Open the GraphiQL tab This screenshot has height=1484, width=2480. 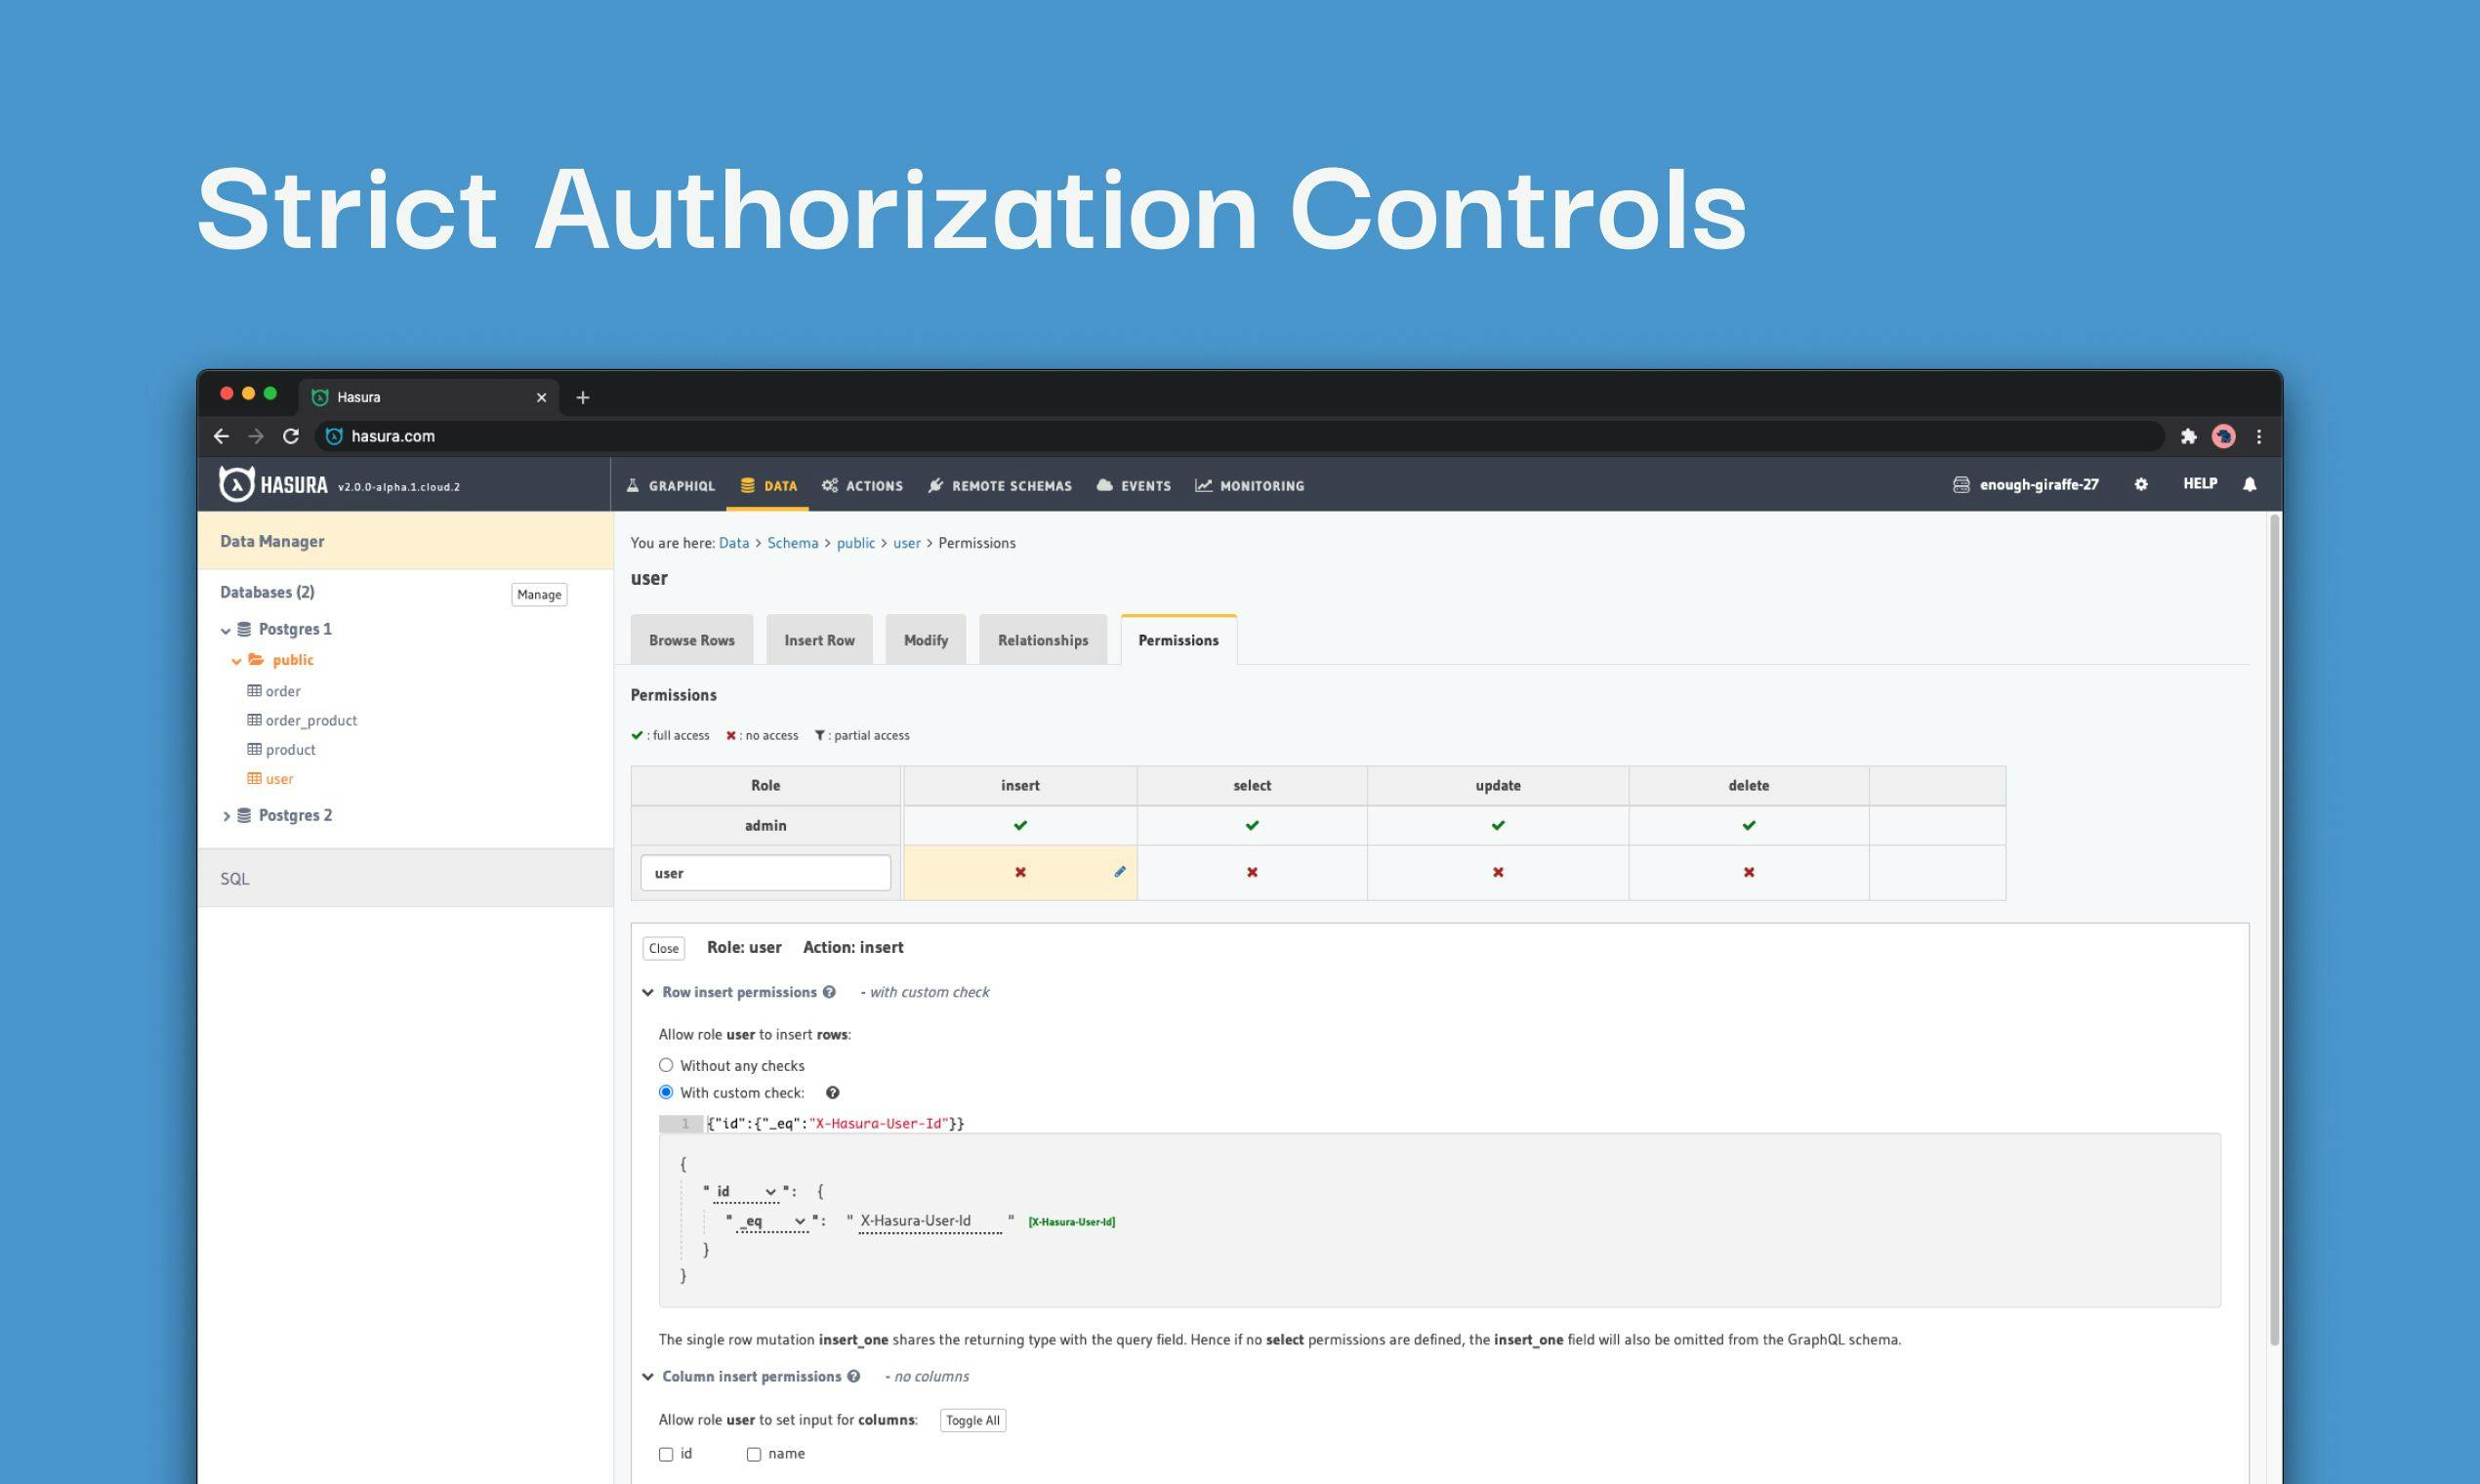pos(671,486)
